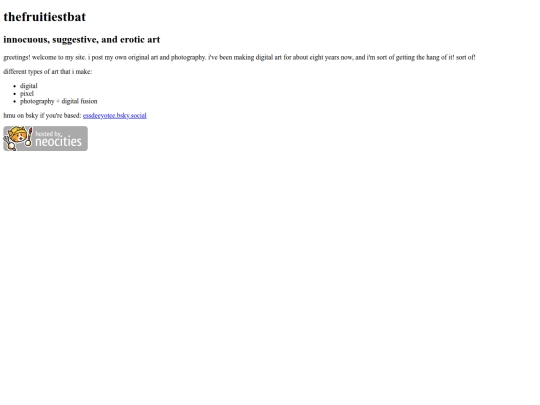Click the paintbrush held by the cat
This screenshot has height=405, width=540.
click(x=29, y=137)
